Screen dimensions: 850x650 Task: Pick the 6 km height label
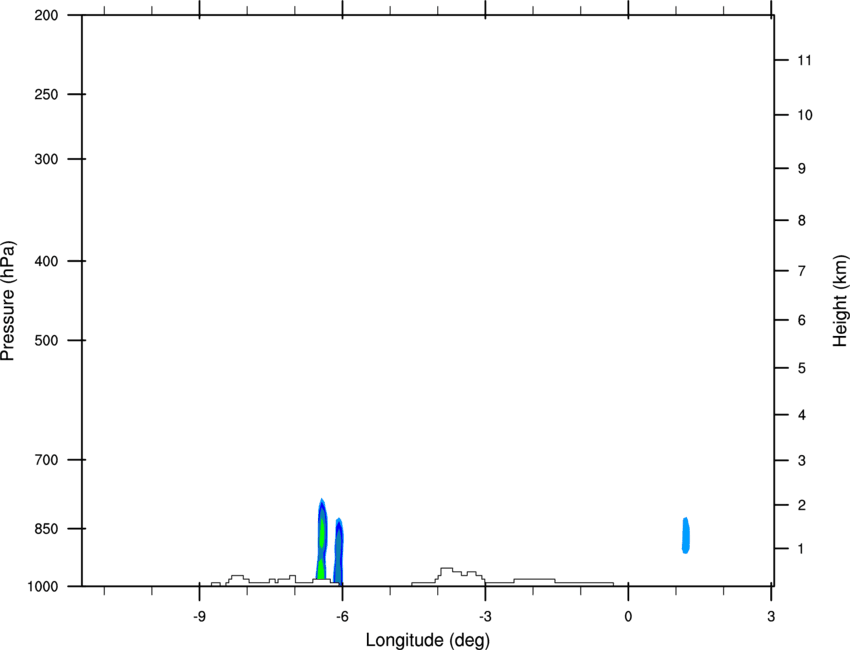(801, 320)
